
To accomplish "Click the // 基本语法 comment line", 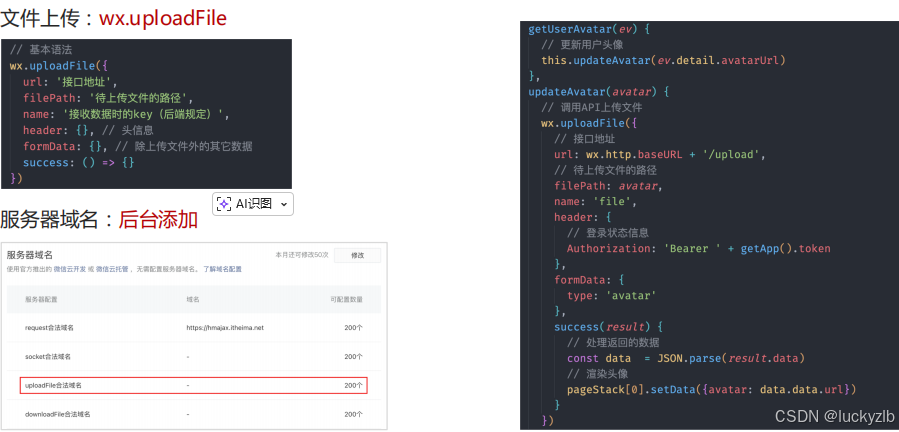I will [41, 49].
